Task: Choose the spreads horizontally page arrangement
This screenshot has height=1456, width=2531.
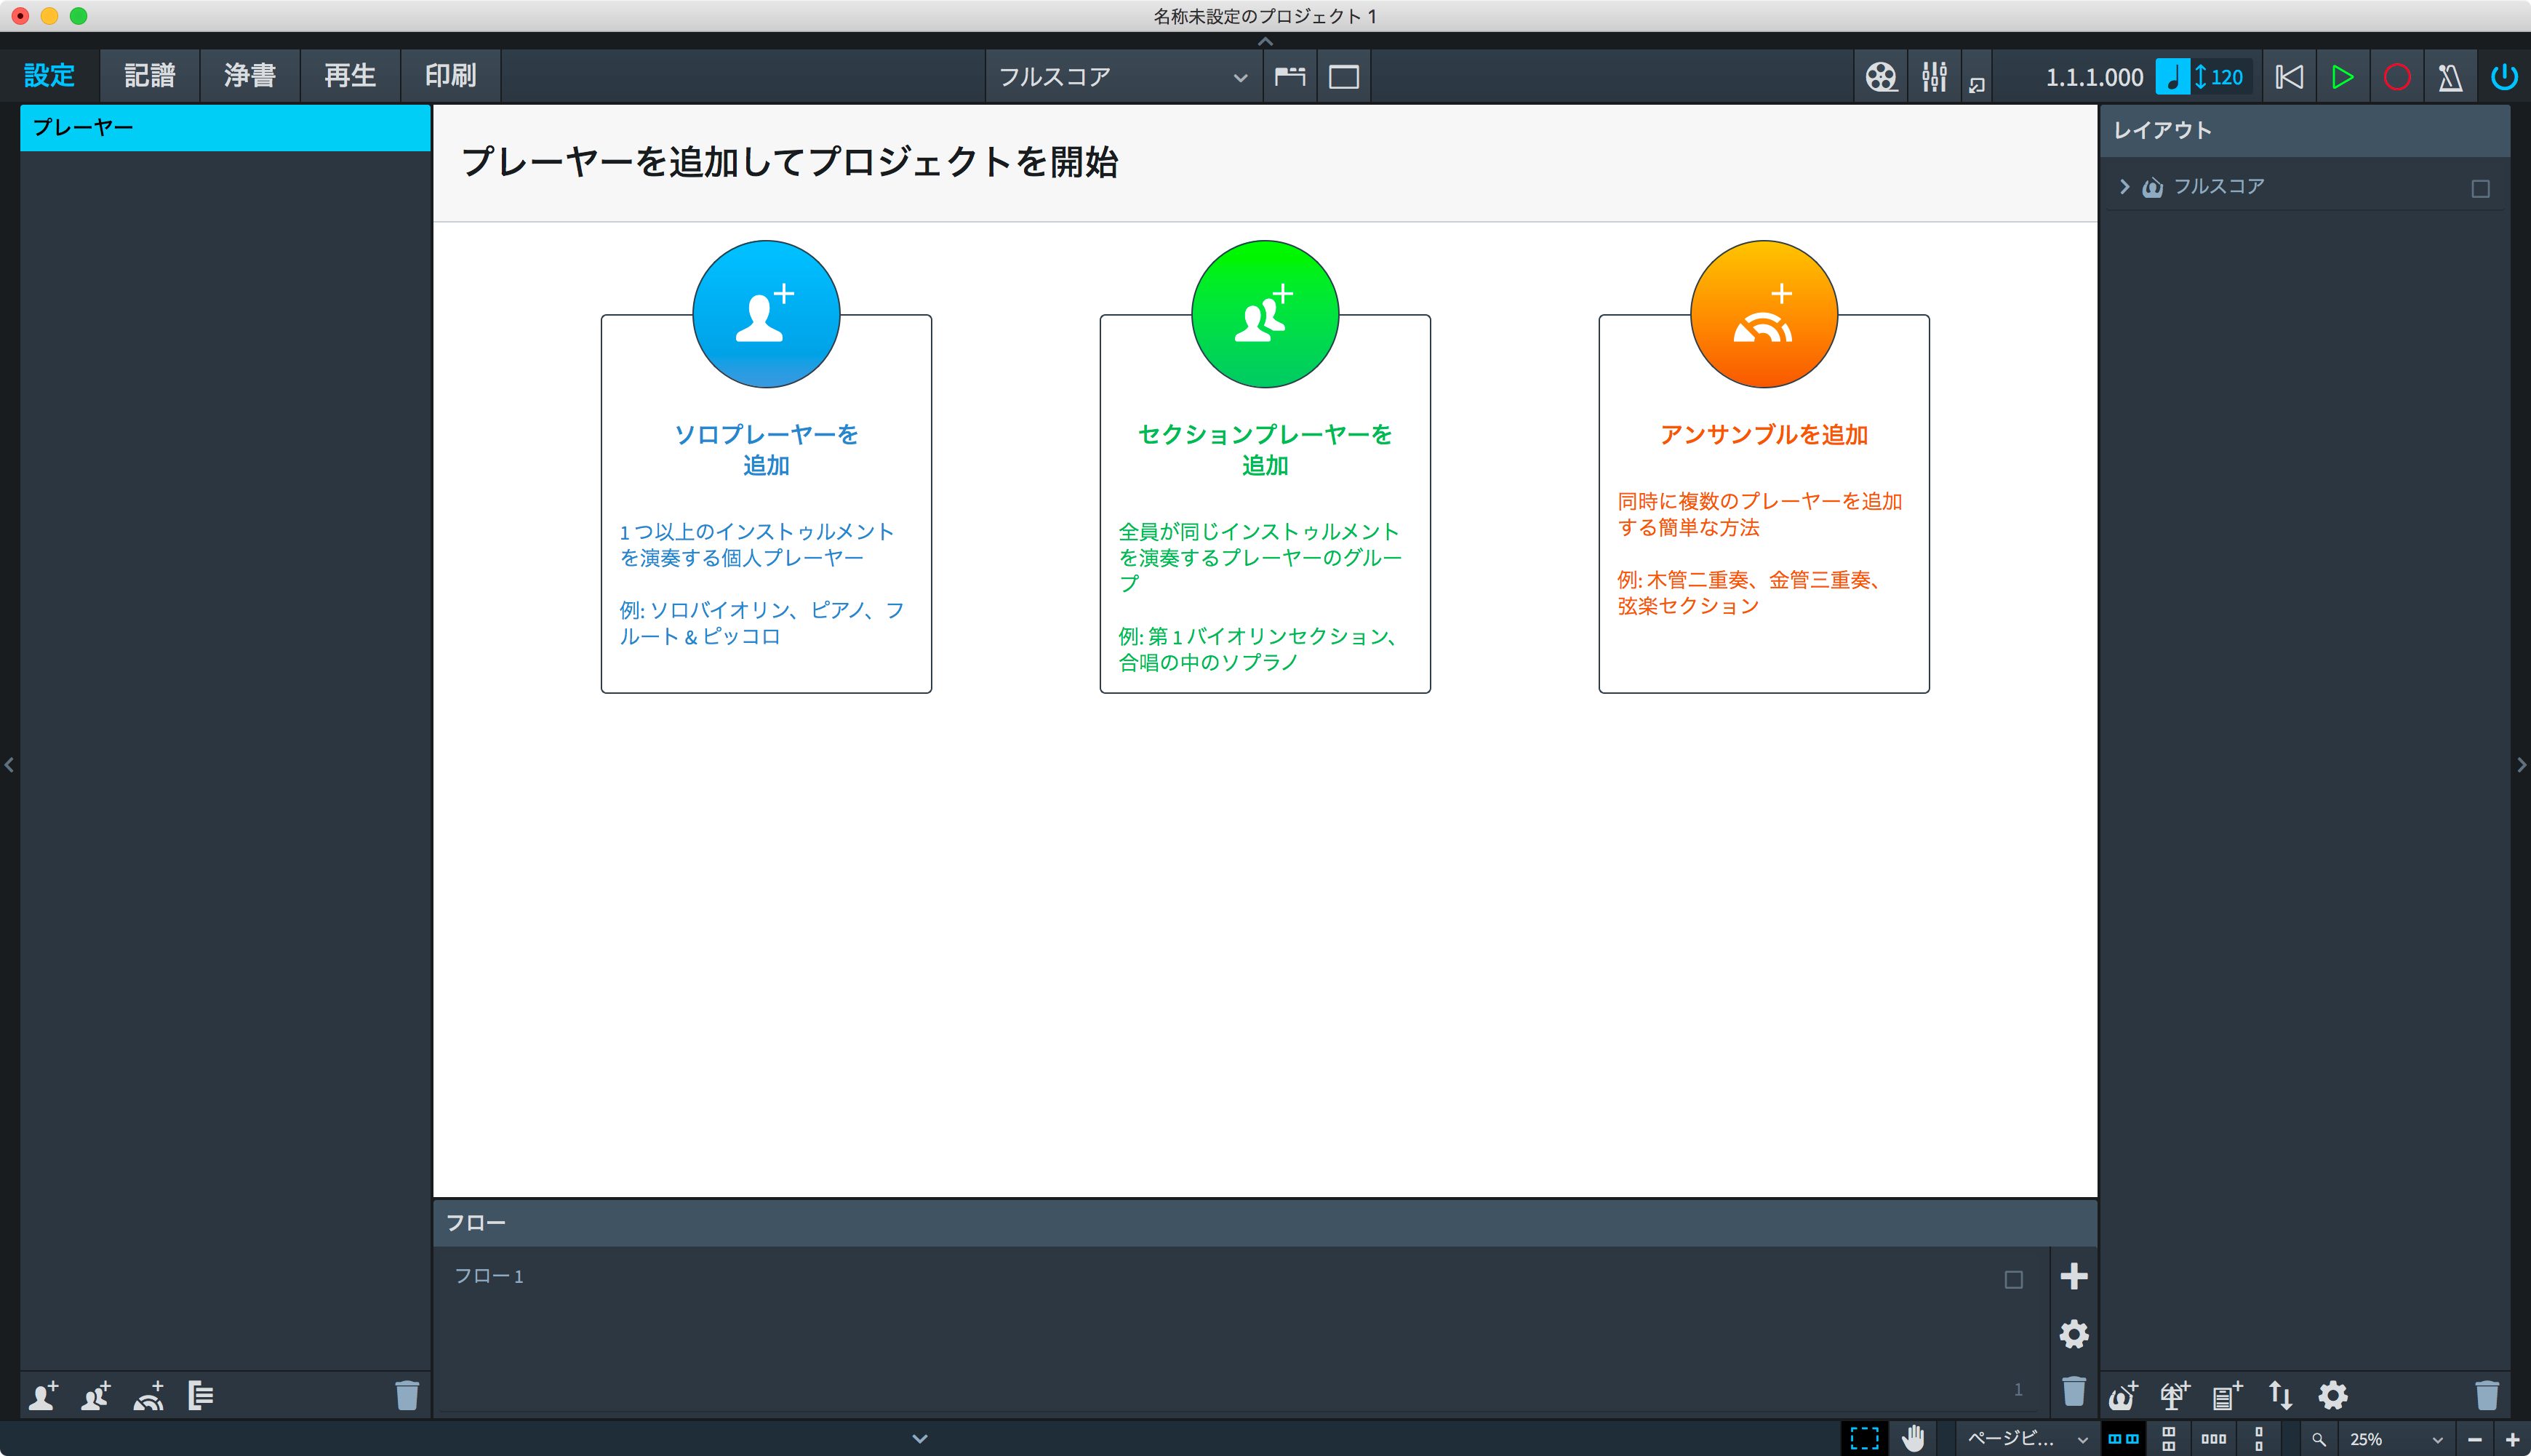Action: [2123, 1439]
